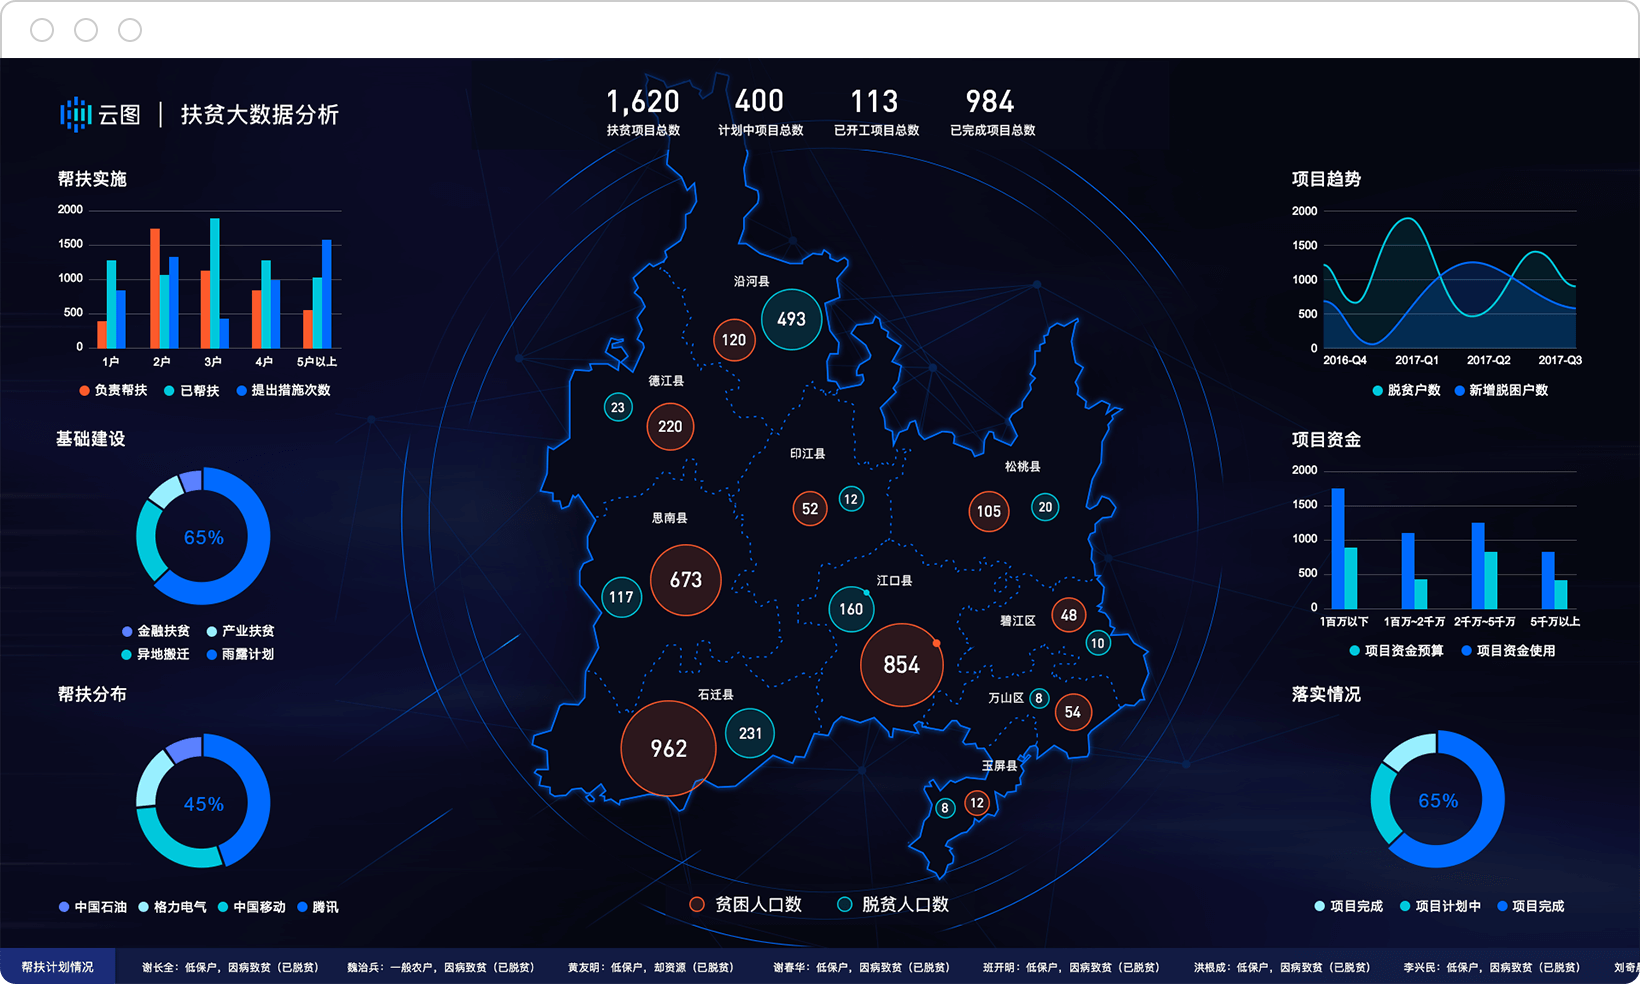Click the 231 bubble in 石迁县
Viewport: 1640px width, 984px height.
pyautogui.click(x=750, y=733)
